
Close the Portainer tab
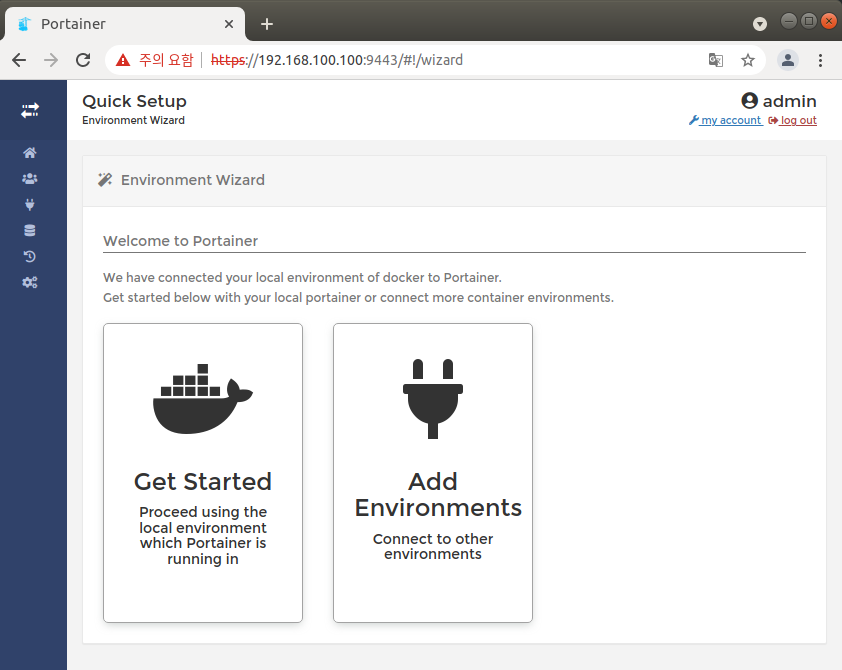click(229, 24)
